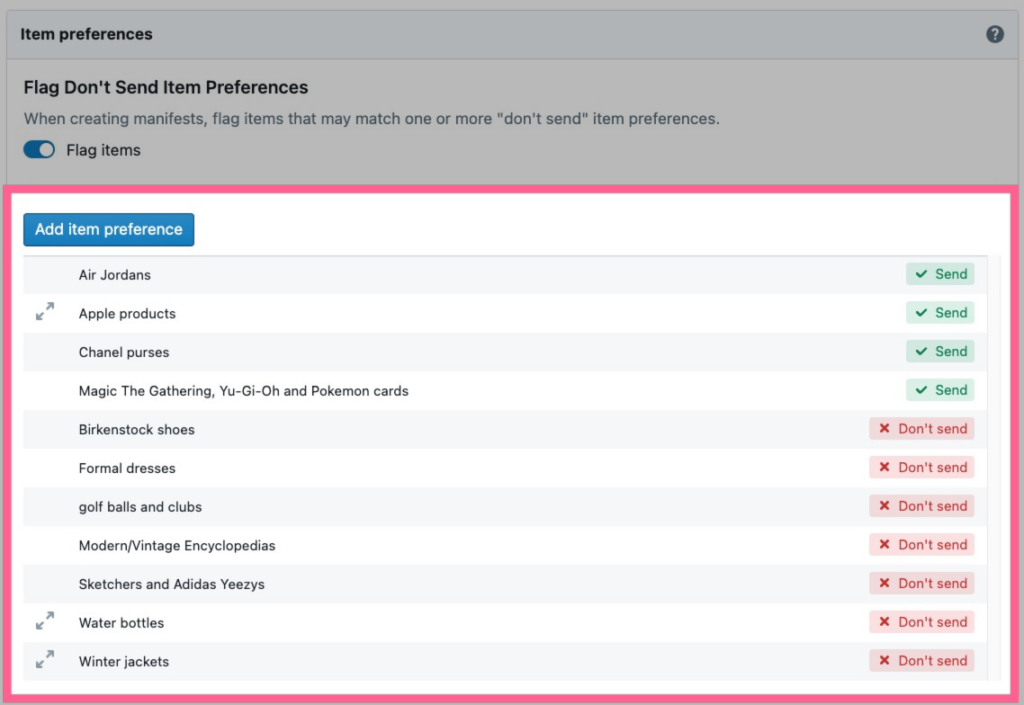This screenshot has width=1024, height=705.
Task: Click Don't send badge for Birkenstock shoes
Action: [921, 429]
